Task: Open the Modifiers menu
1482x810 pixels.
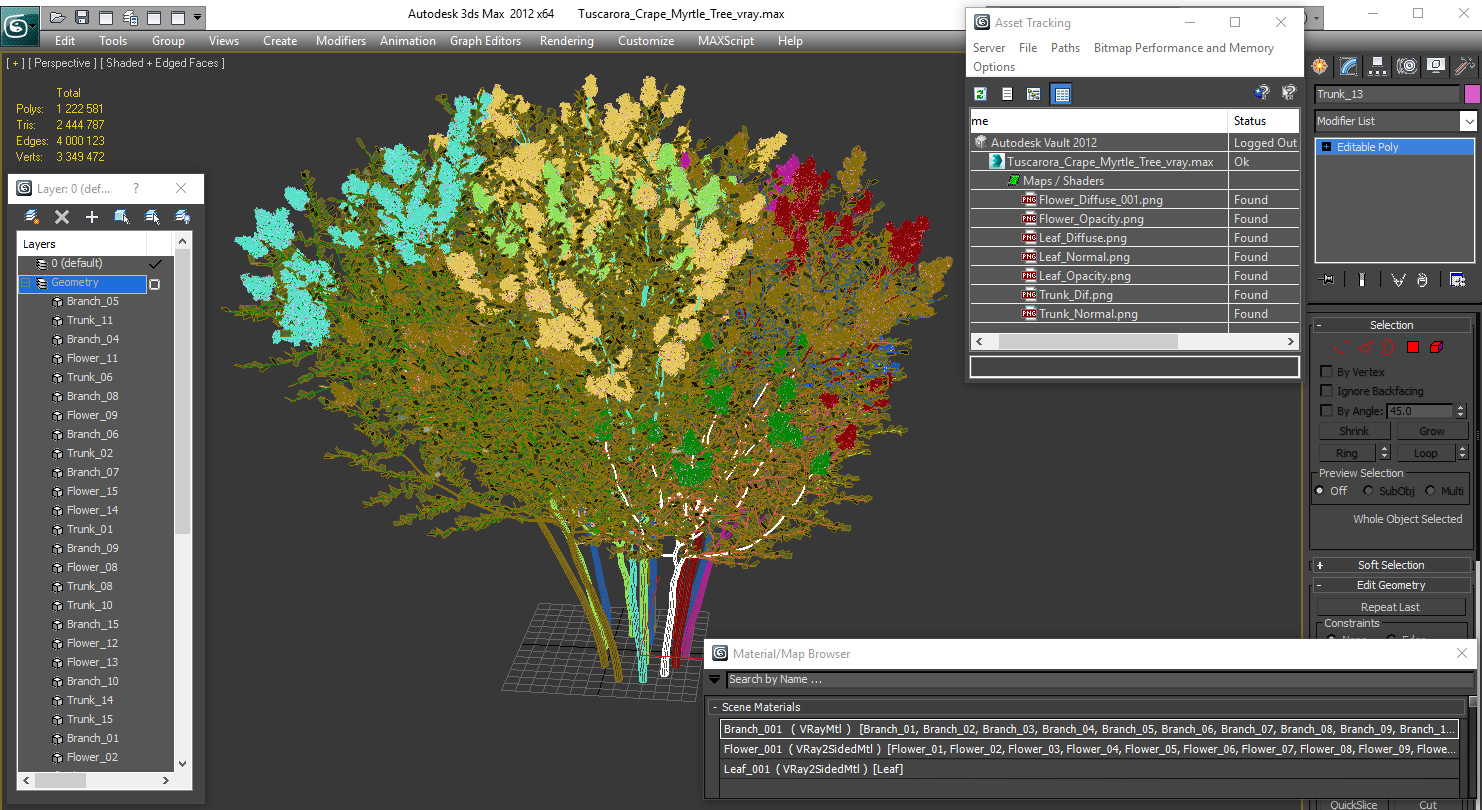Action: [341, 41]
